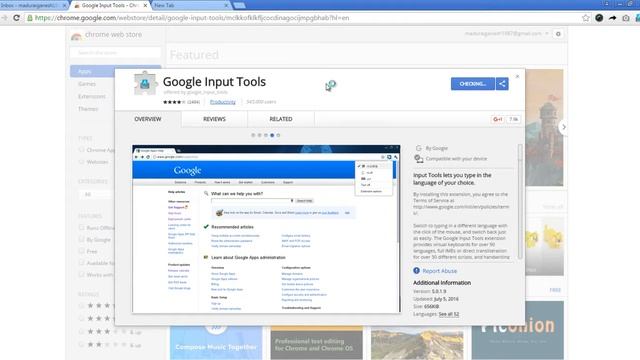Switch to the REVIEWS tab

pos(214,119)
